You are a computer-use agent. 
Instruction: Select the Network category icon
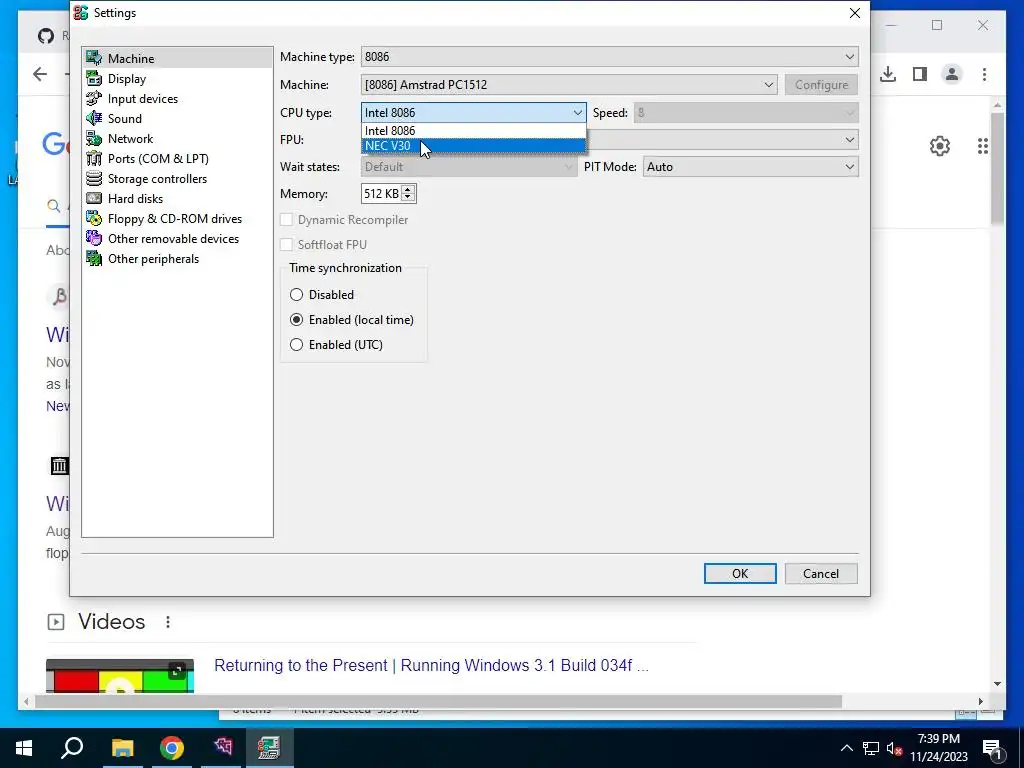click(x=94, y=138)
